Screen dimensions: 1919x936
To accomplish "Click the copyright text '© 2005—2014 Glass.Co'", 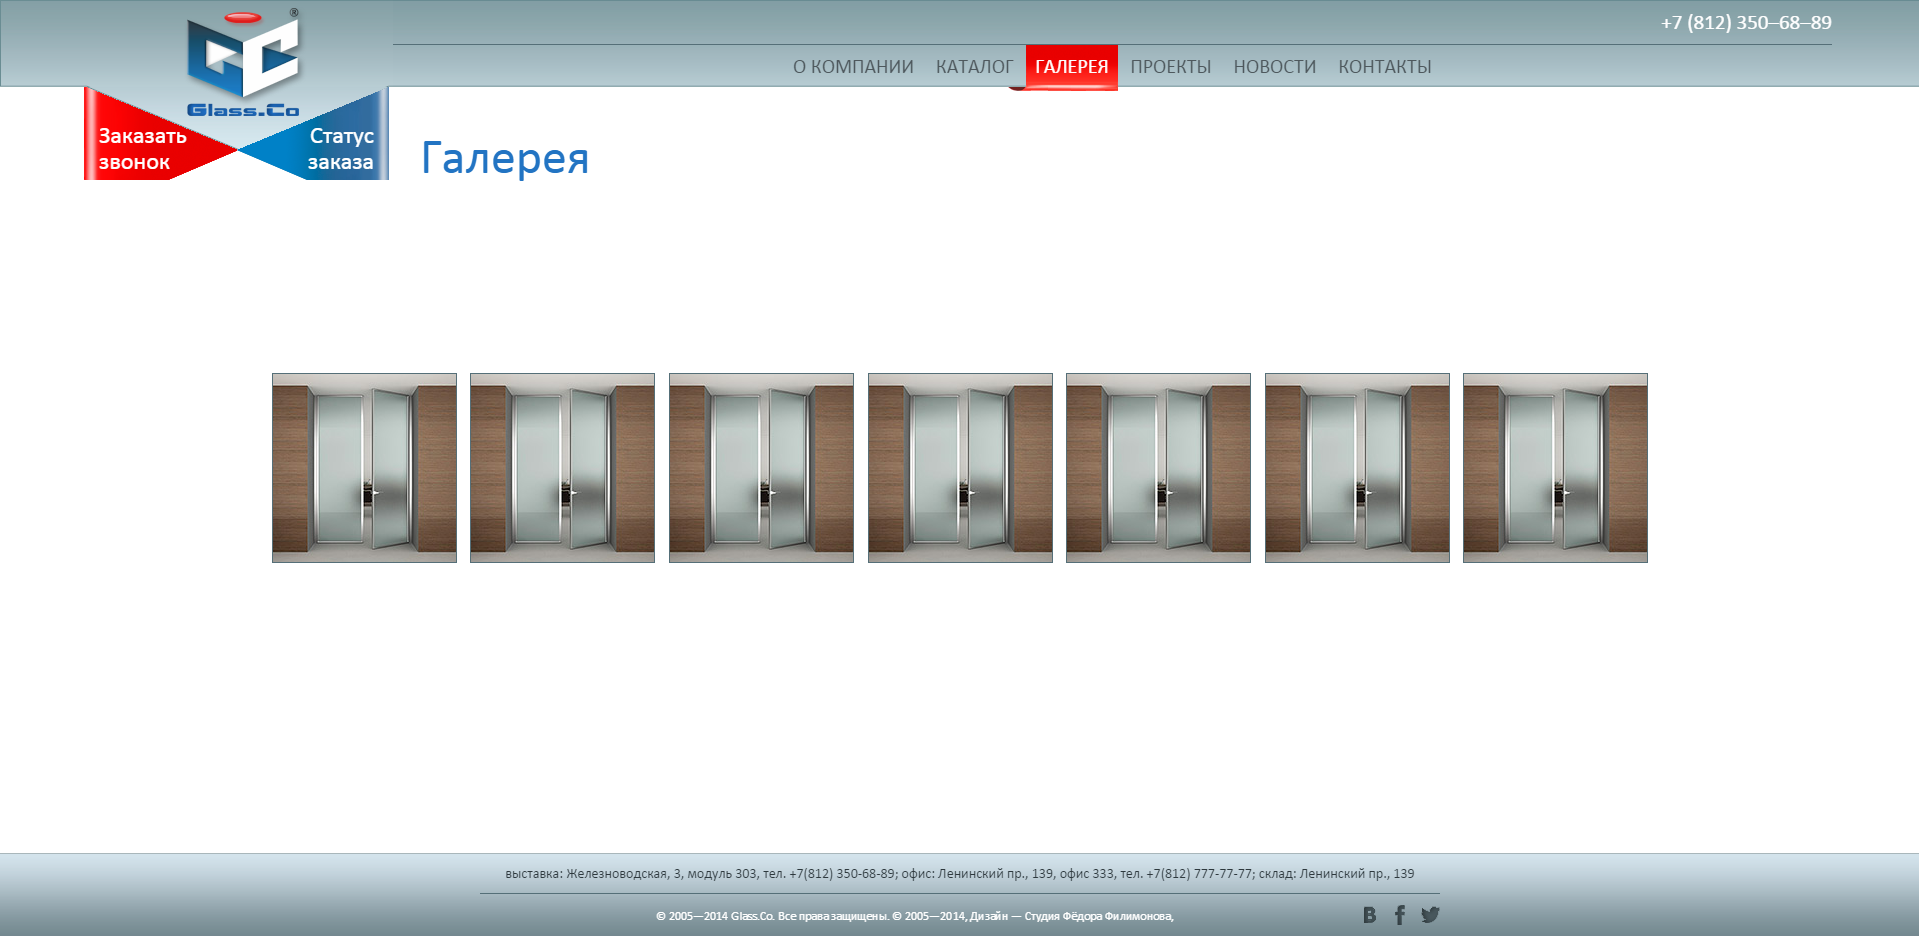I will [x=715, y=916].
